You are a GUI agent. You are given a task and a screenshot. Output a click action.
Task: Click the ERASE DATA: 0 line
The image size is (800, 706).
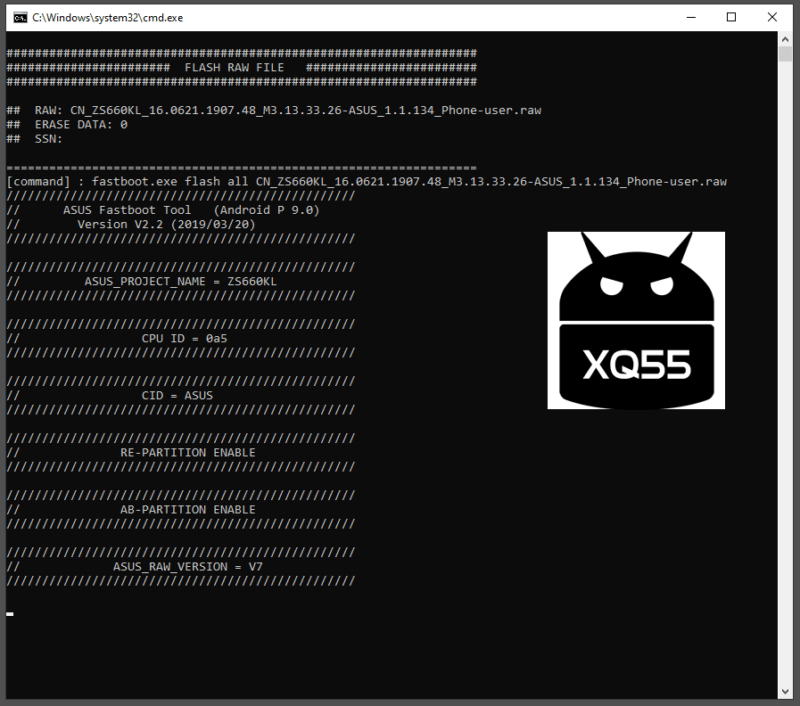tap(67, 125)
